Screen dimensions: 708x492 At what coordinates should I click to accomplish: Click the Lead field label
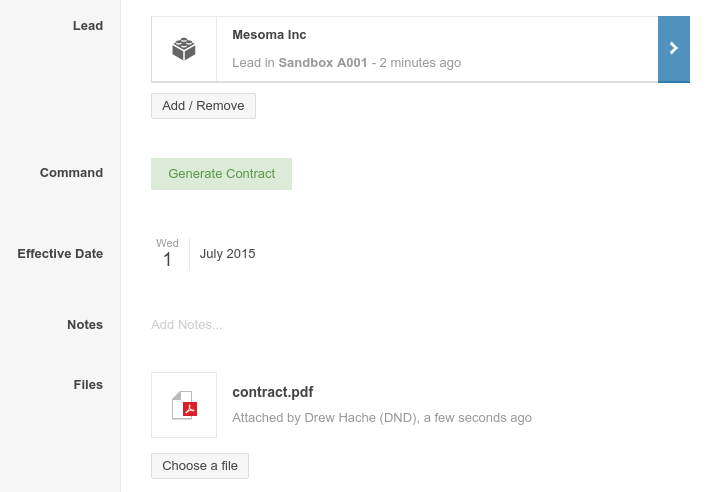88,26
